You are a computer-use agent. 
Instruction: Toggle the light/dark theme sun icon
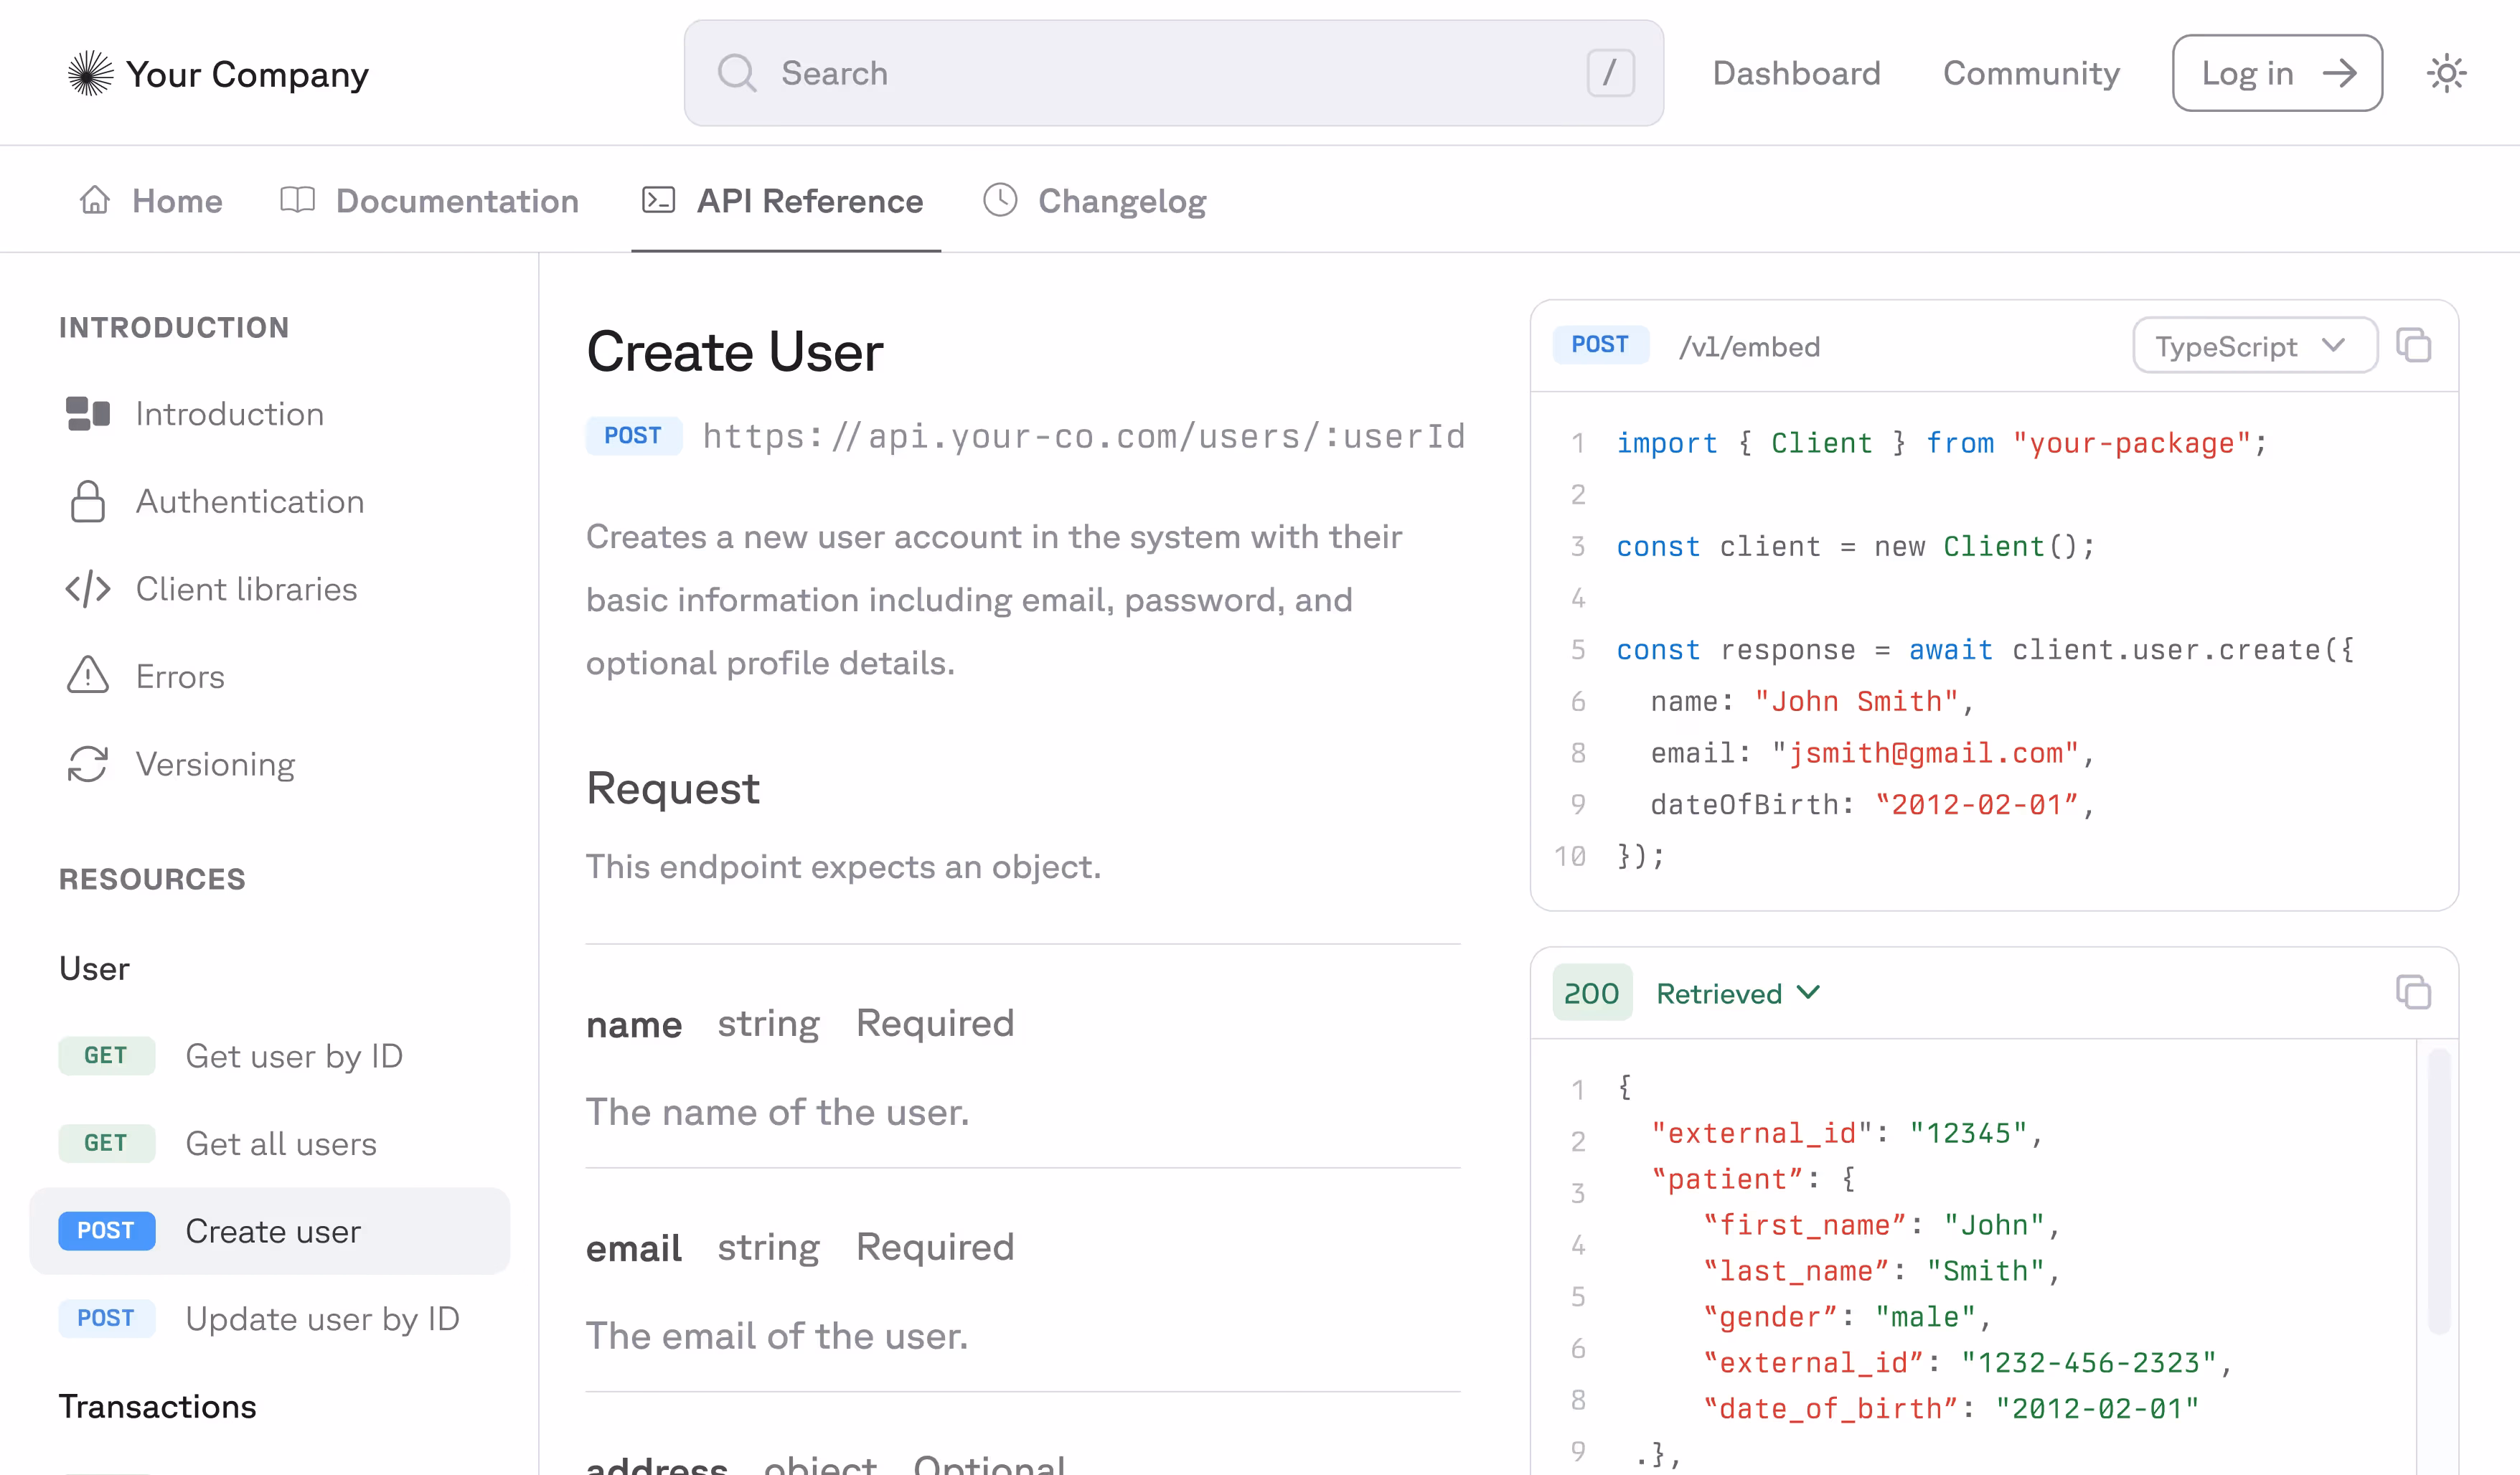pyautogui.click(x=2446, y=73)
